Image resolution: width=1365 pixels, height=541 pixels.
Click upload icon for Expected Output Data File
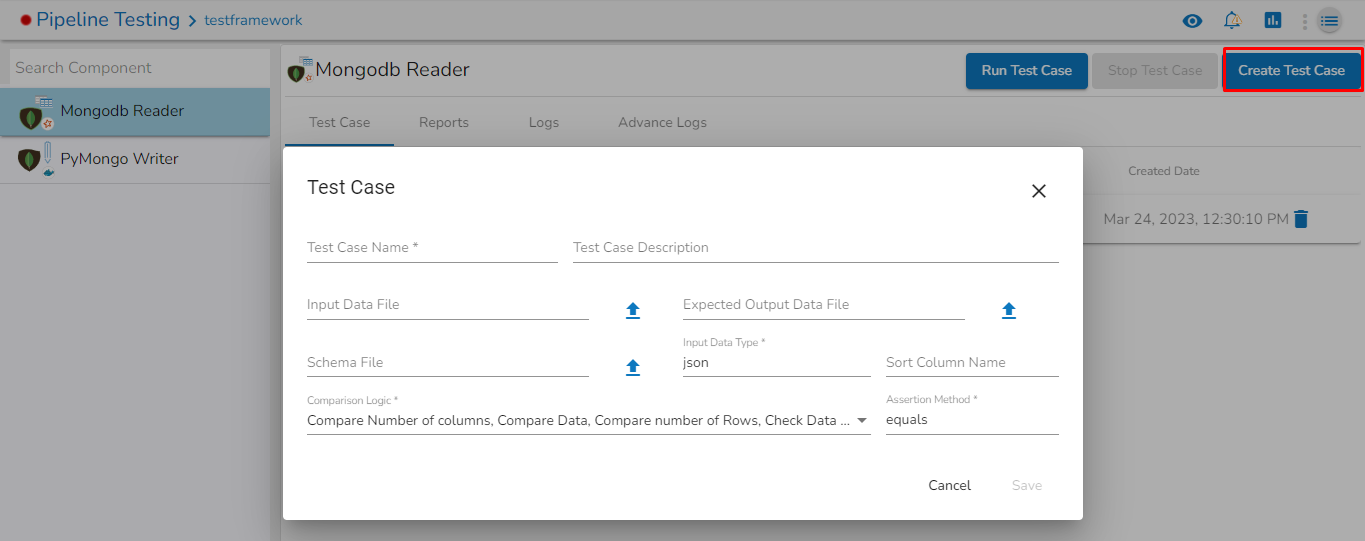(x=1008, y=310)
